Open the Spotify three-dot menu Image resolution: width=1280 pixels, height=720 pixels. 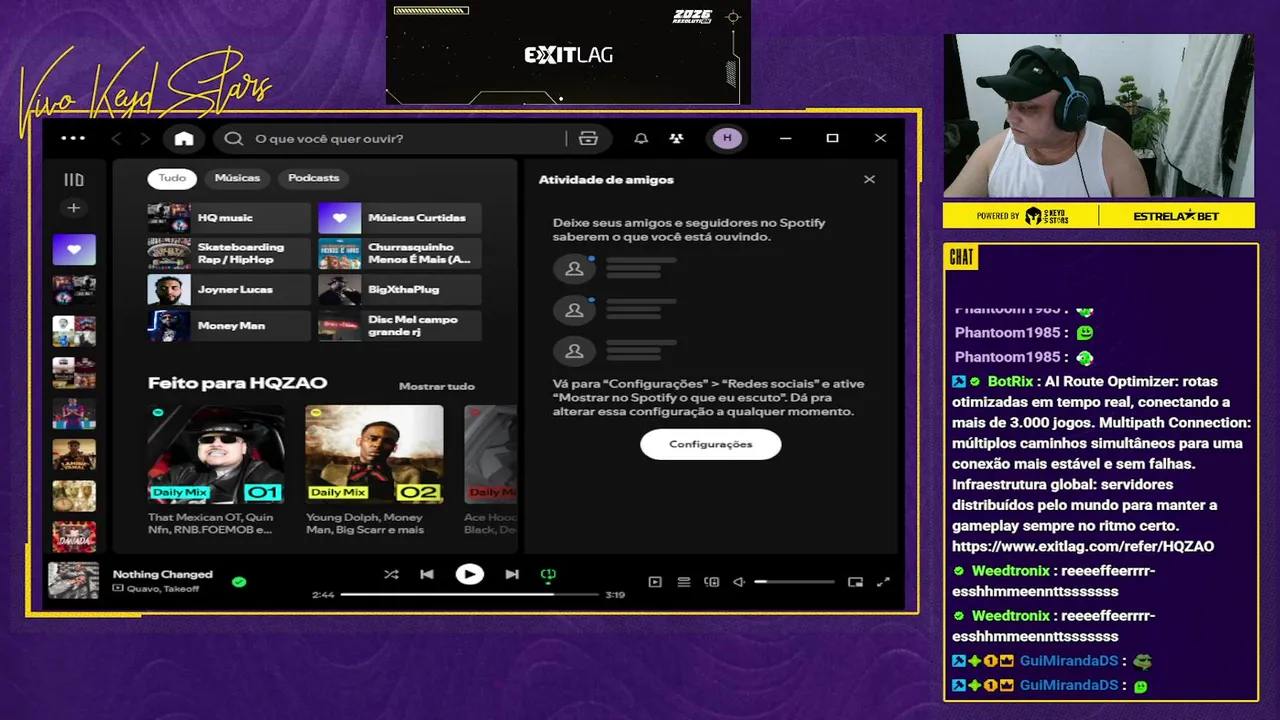73,138
